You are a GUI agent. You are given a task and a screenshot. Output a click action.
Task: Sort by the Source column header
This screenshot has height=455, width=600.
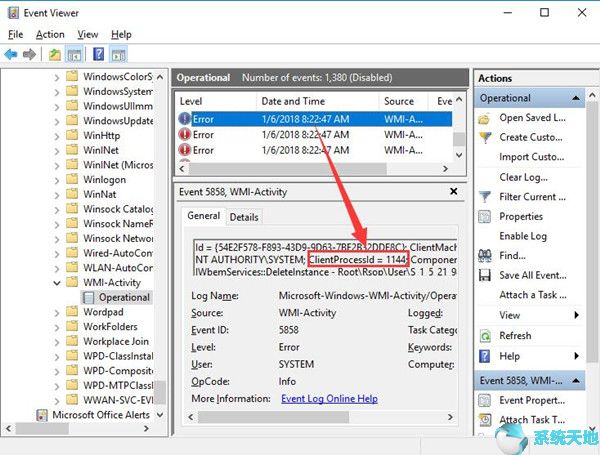(x=399, y=101)
